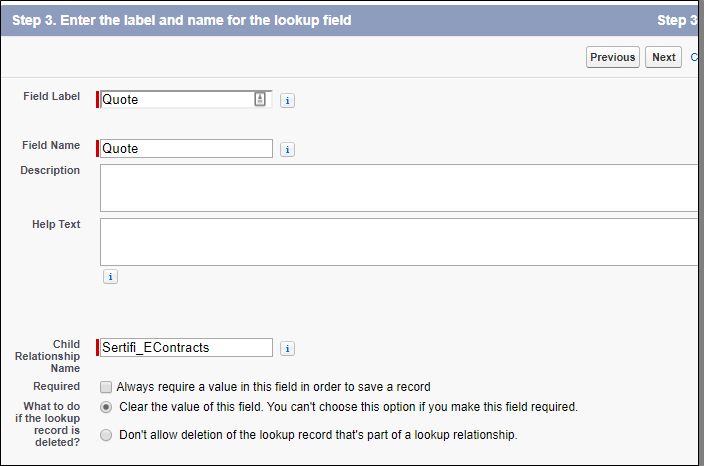Go back with the Previous button

612,57
